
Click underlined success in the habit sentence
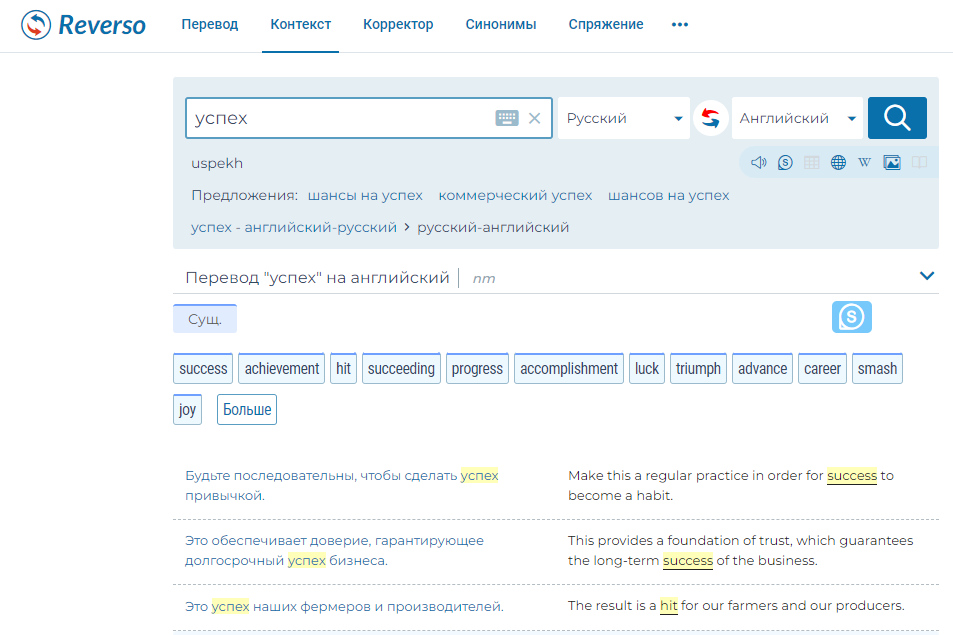[x=852, y=476]
